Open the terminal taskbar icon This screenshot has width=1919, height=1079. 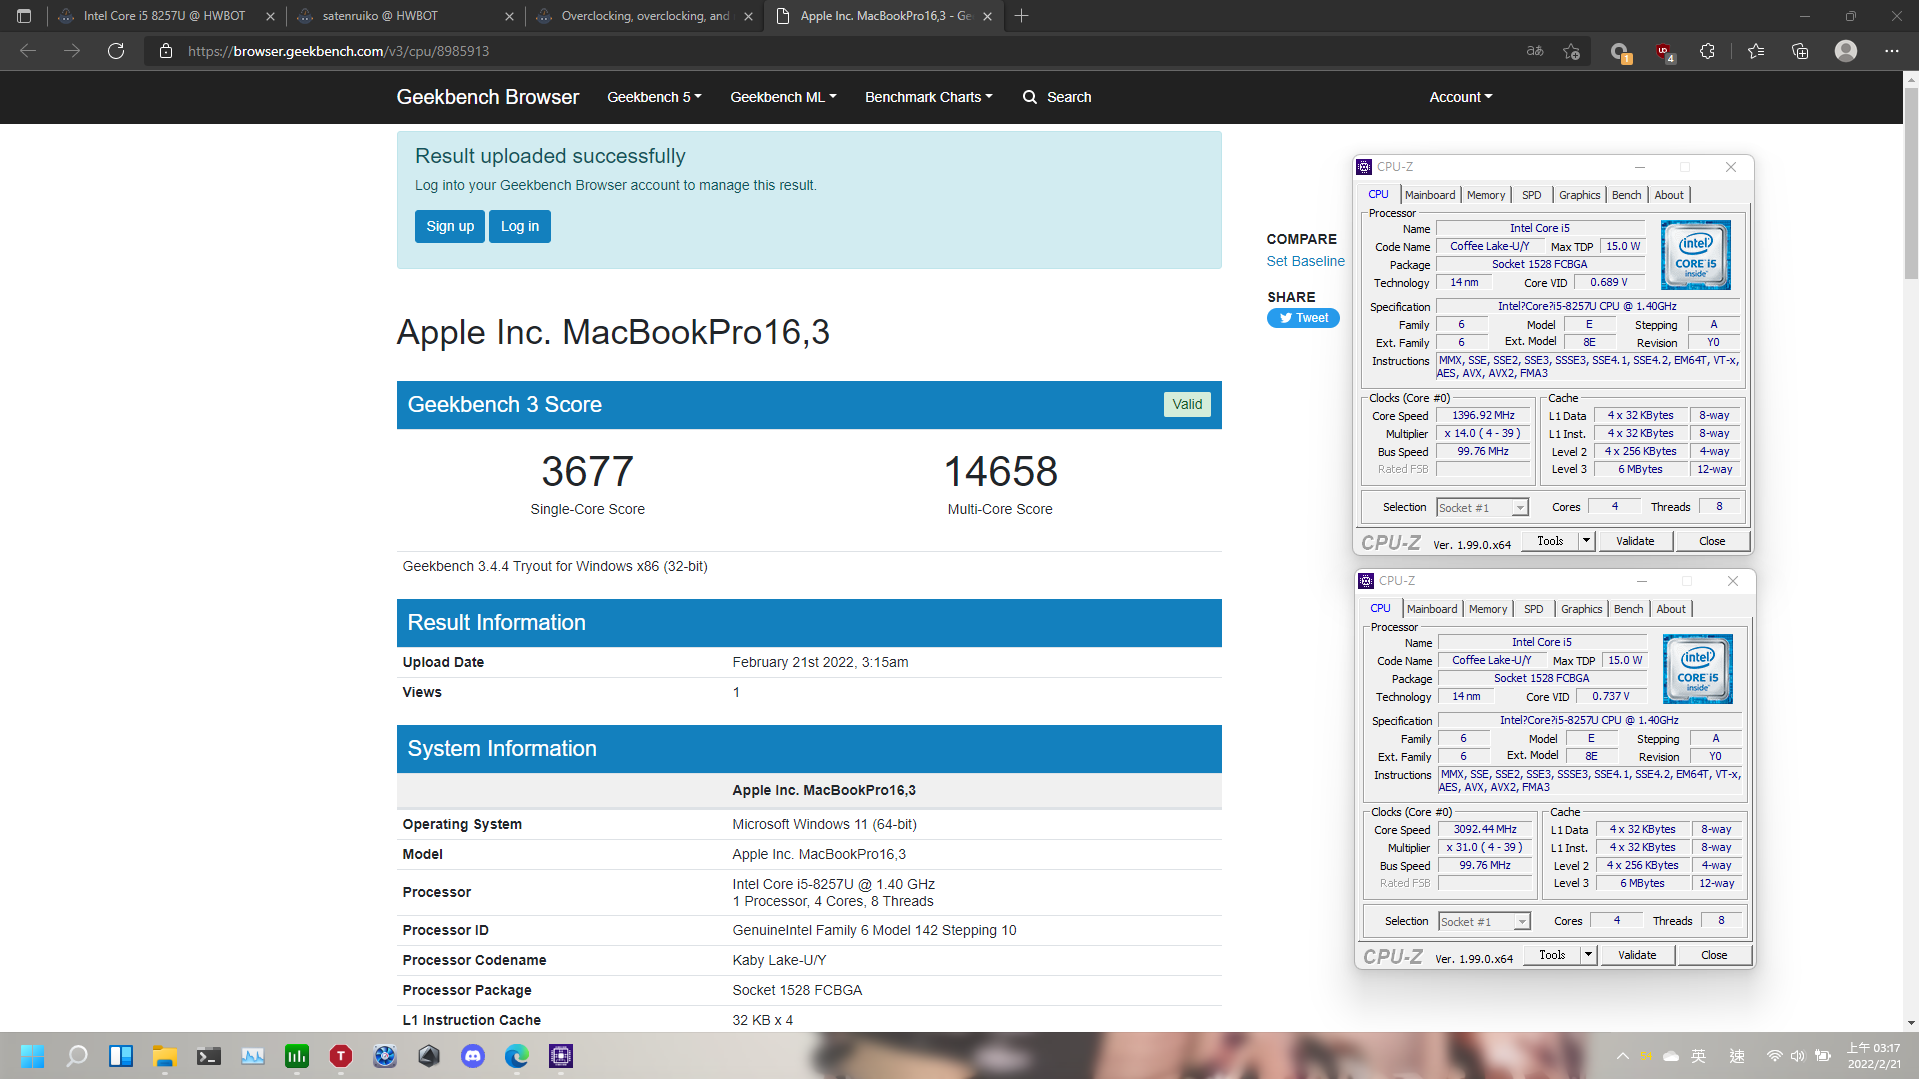point(209,1056)
